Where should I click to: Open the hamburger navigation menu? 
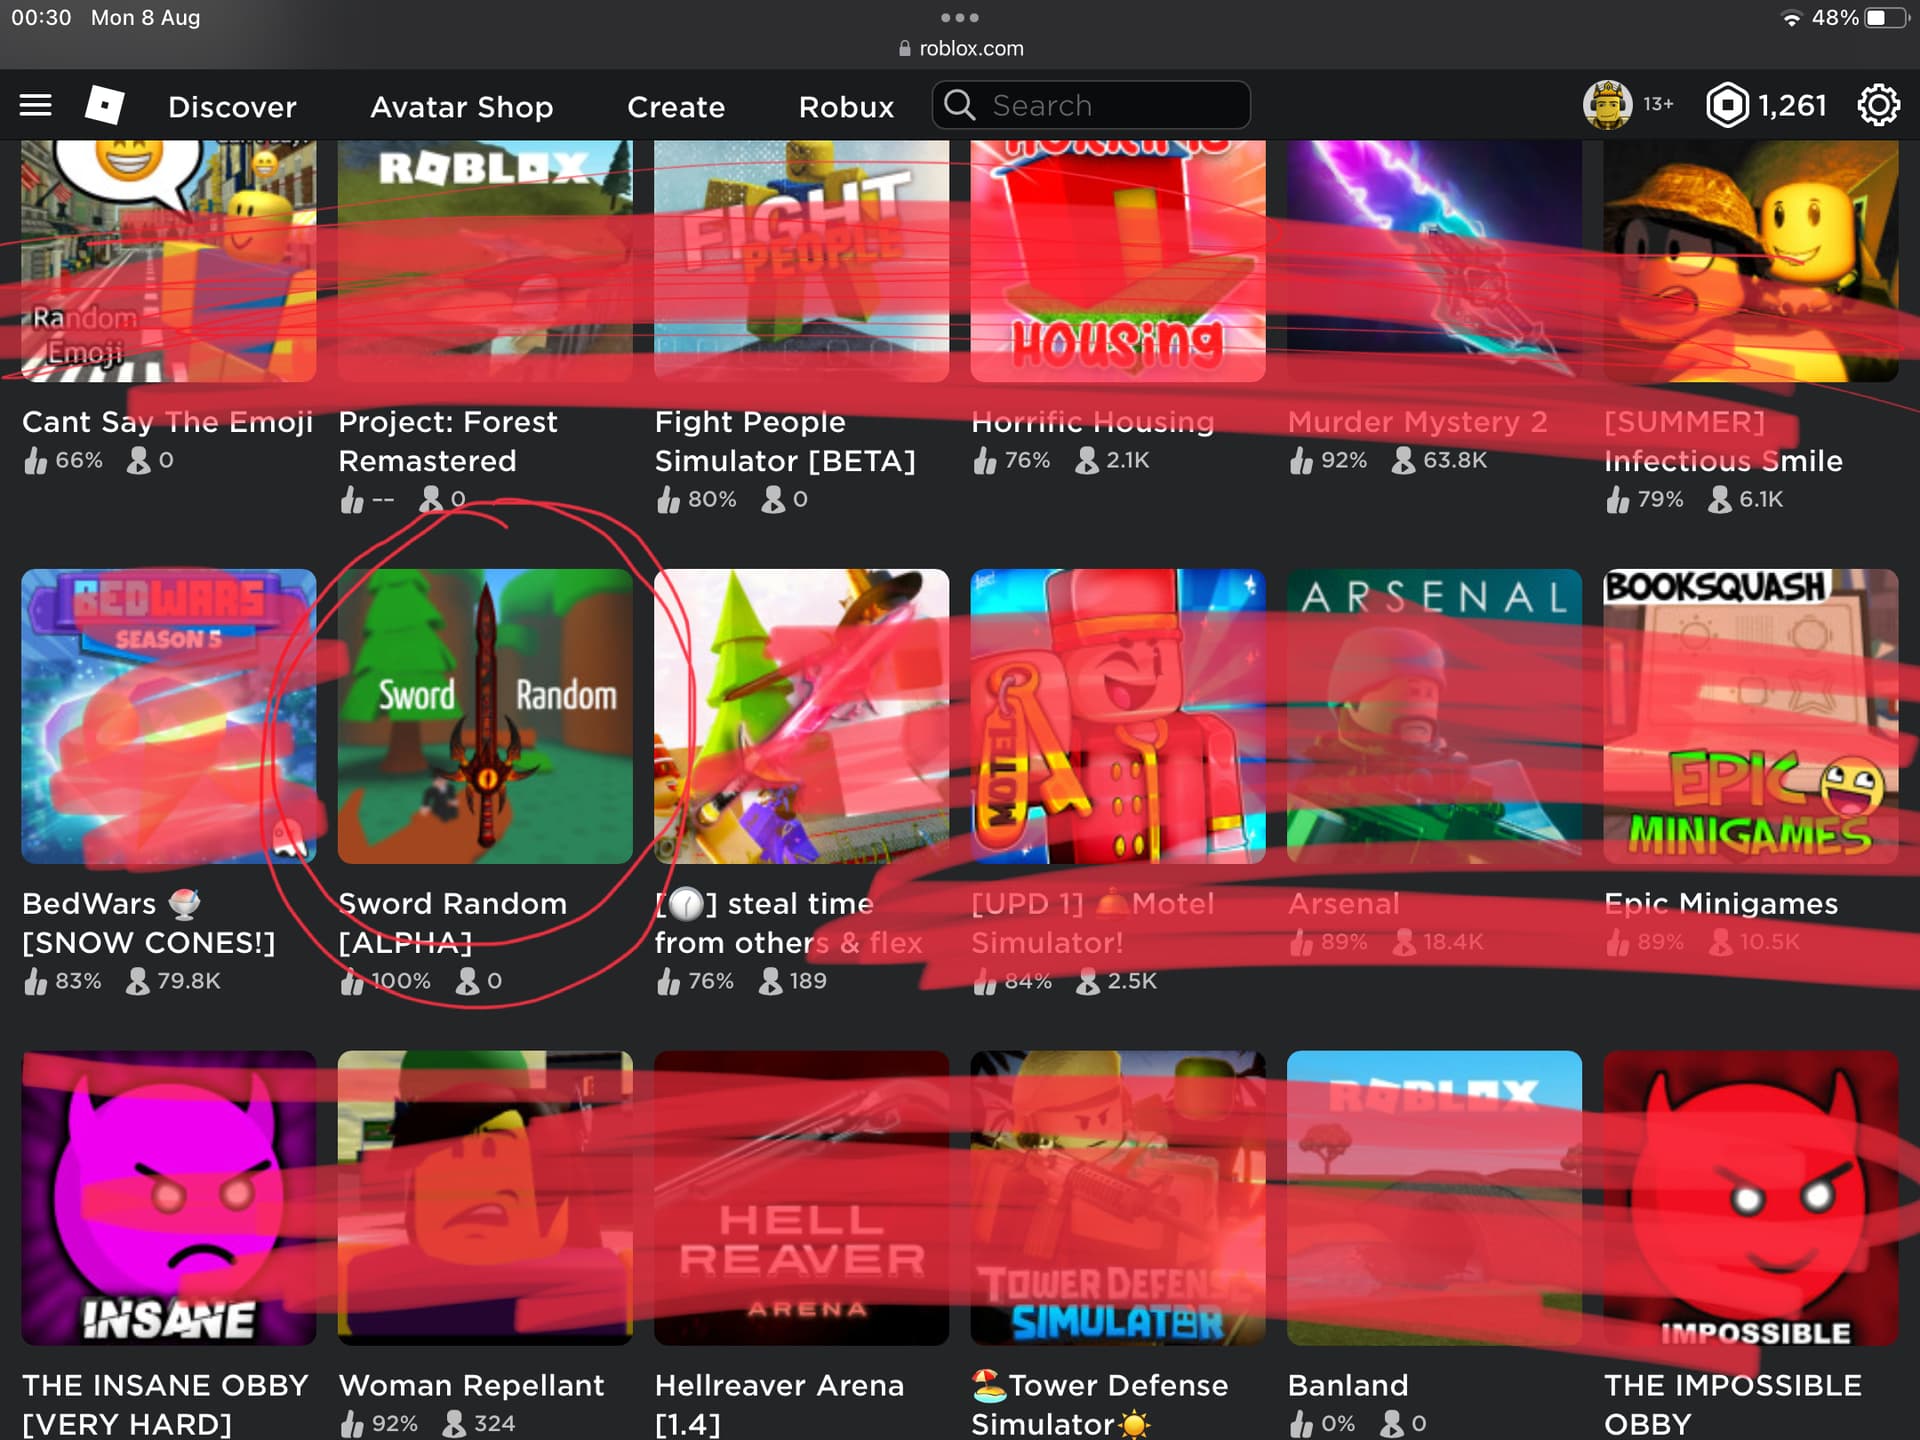click(x=36, y=105)
